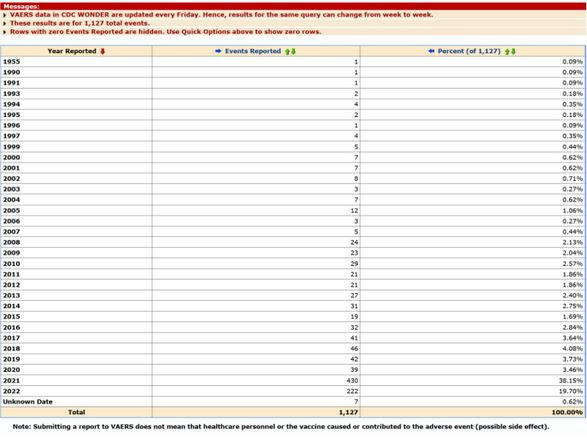This screenshot has width=587, height=443.
Task: Select the 2000 year row label
Action: (x=12, y=157)
